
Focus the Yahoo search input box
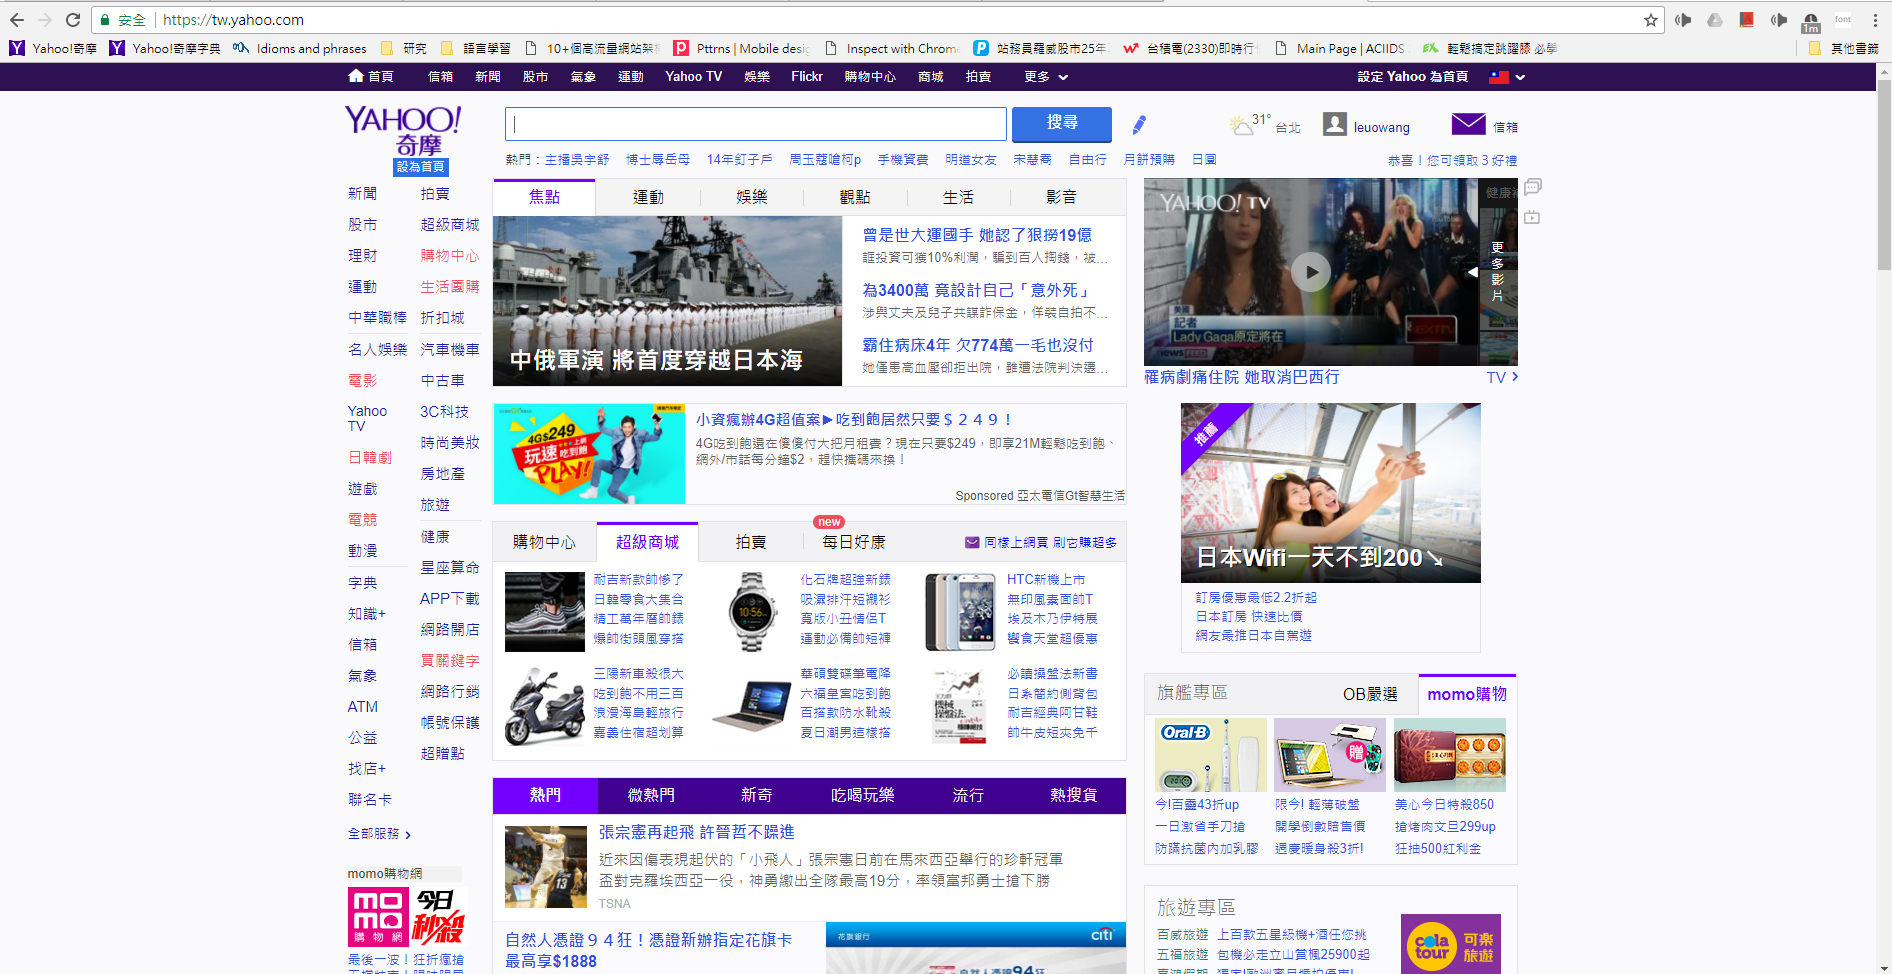756,124
